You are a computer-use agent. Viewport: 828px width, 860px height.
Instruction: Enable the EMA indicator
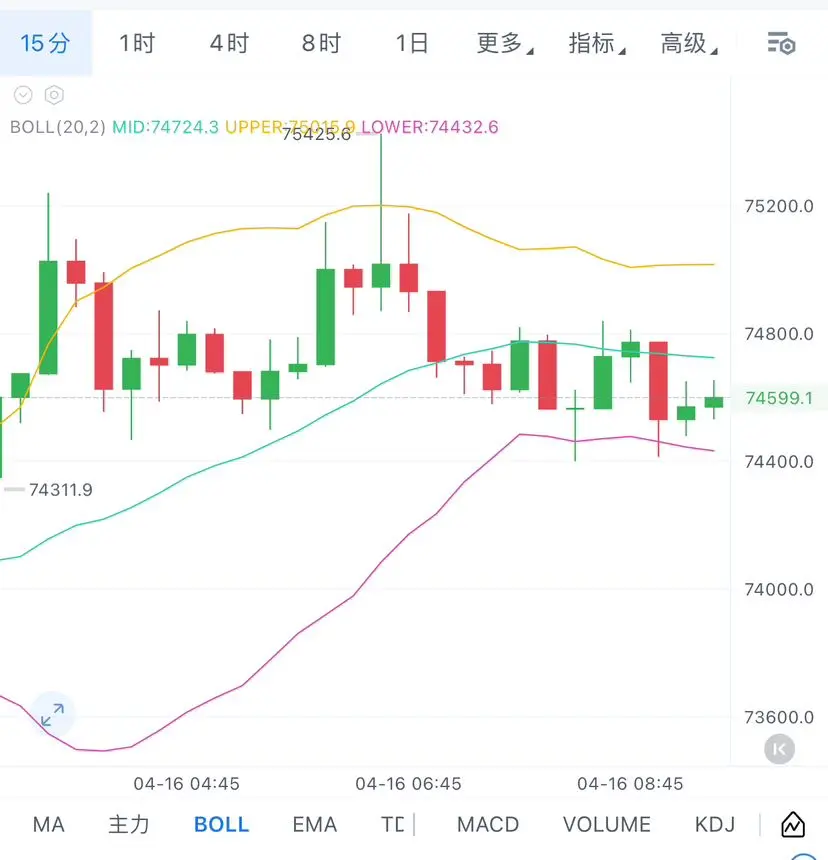point(315,824)
